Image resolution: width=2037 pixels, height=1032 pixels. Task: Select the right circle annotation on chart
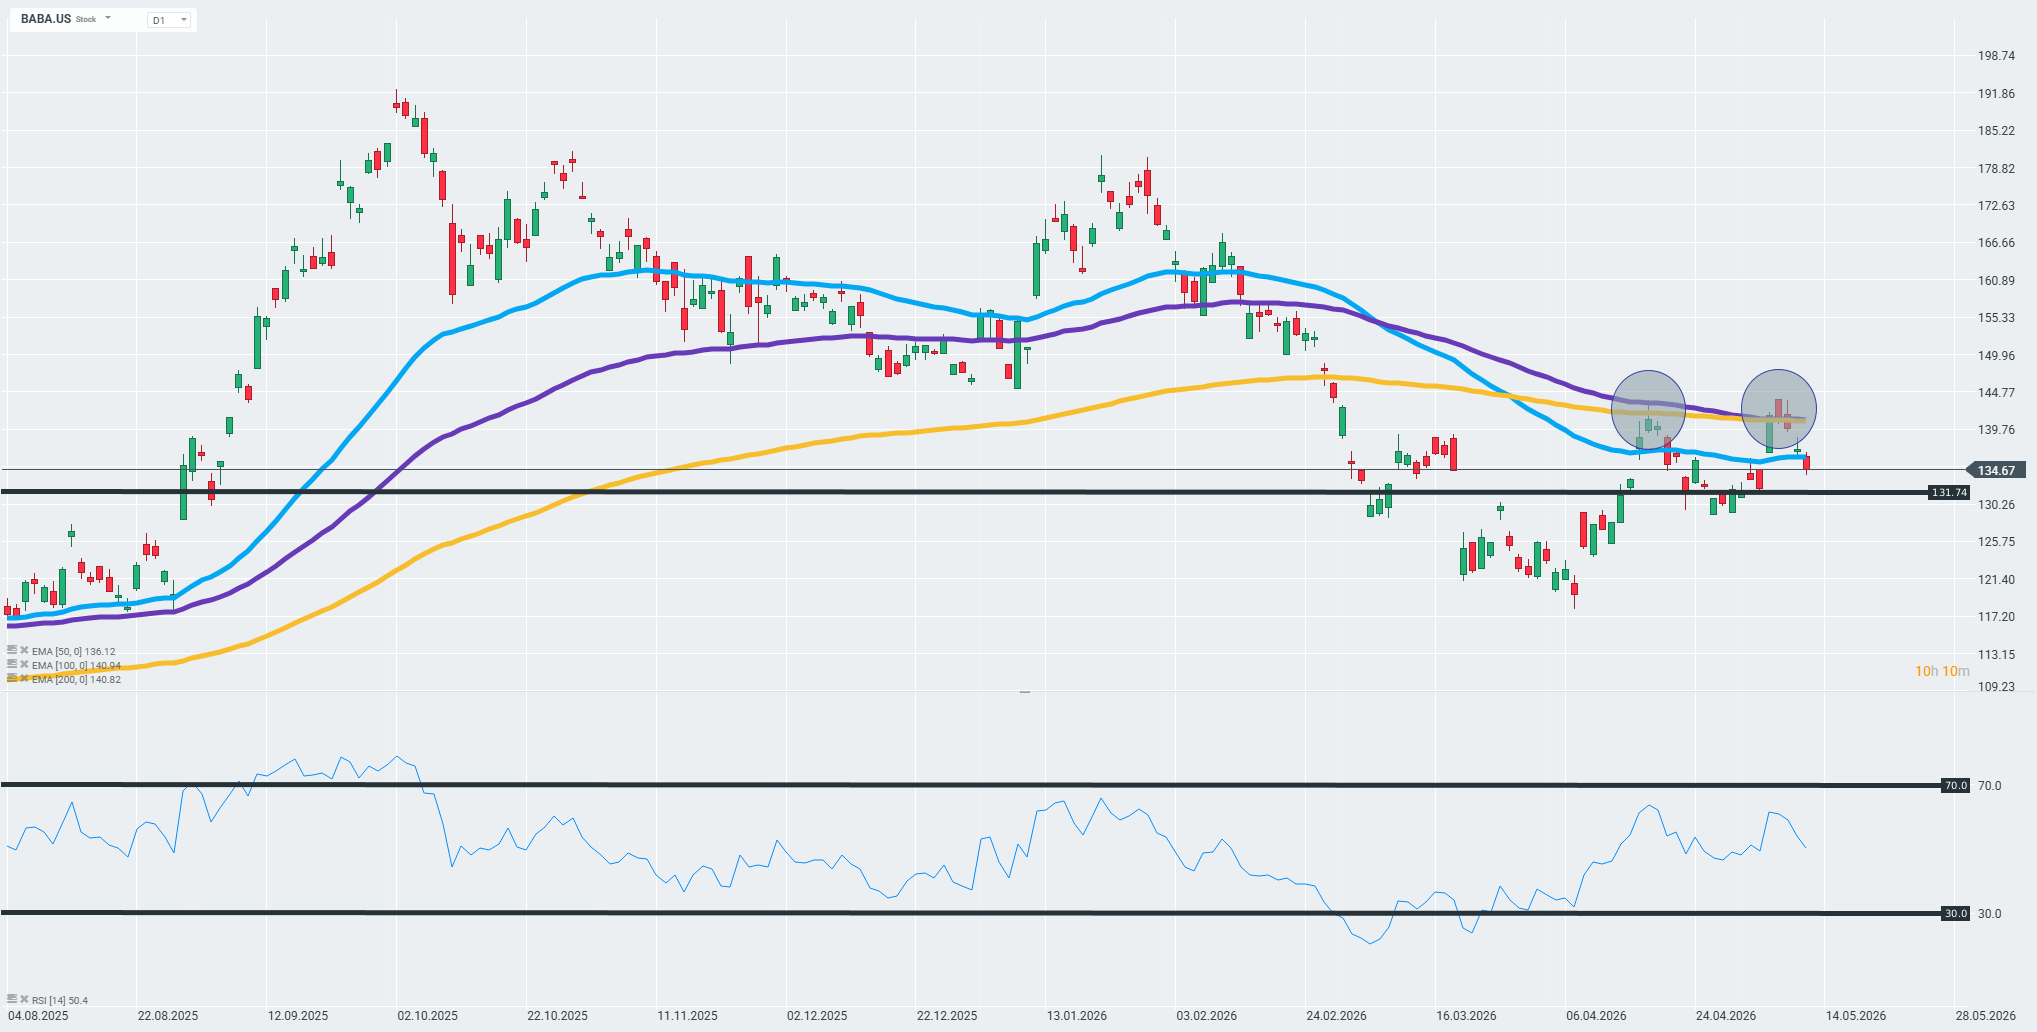[x=1779, y=408]
